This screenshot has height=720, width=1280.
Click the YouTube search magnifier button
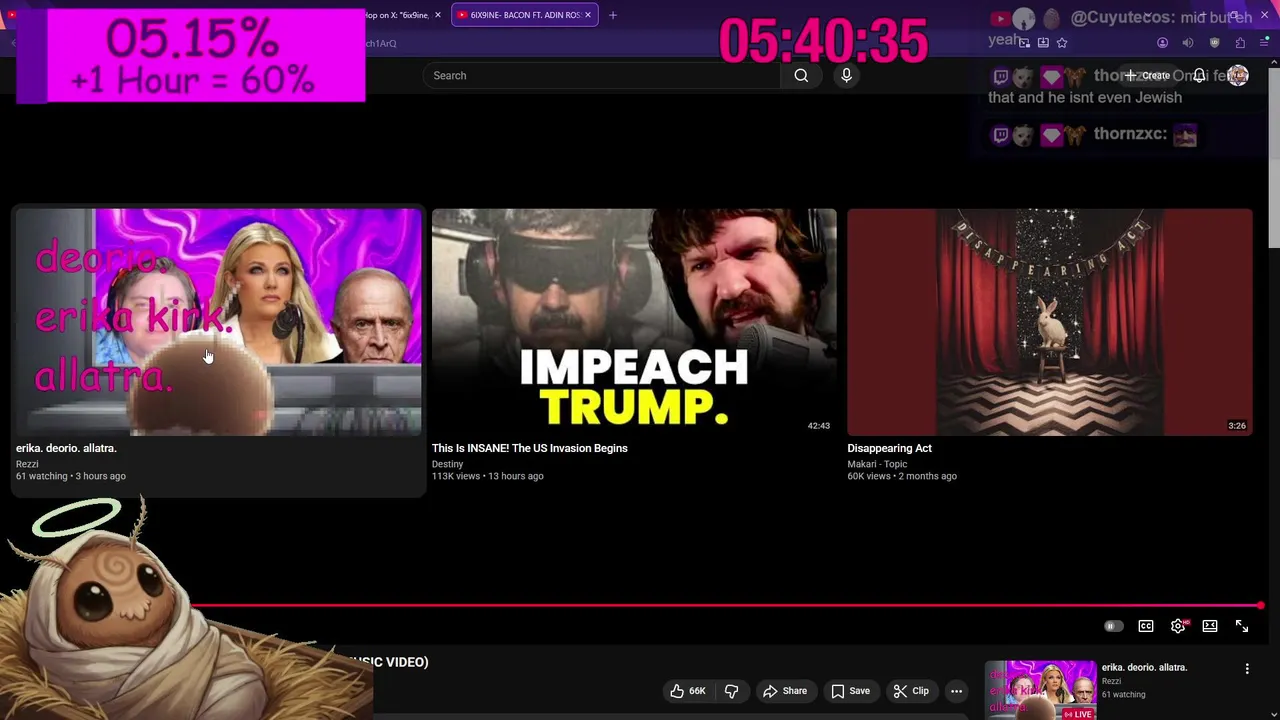tap(801, 75)
